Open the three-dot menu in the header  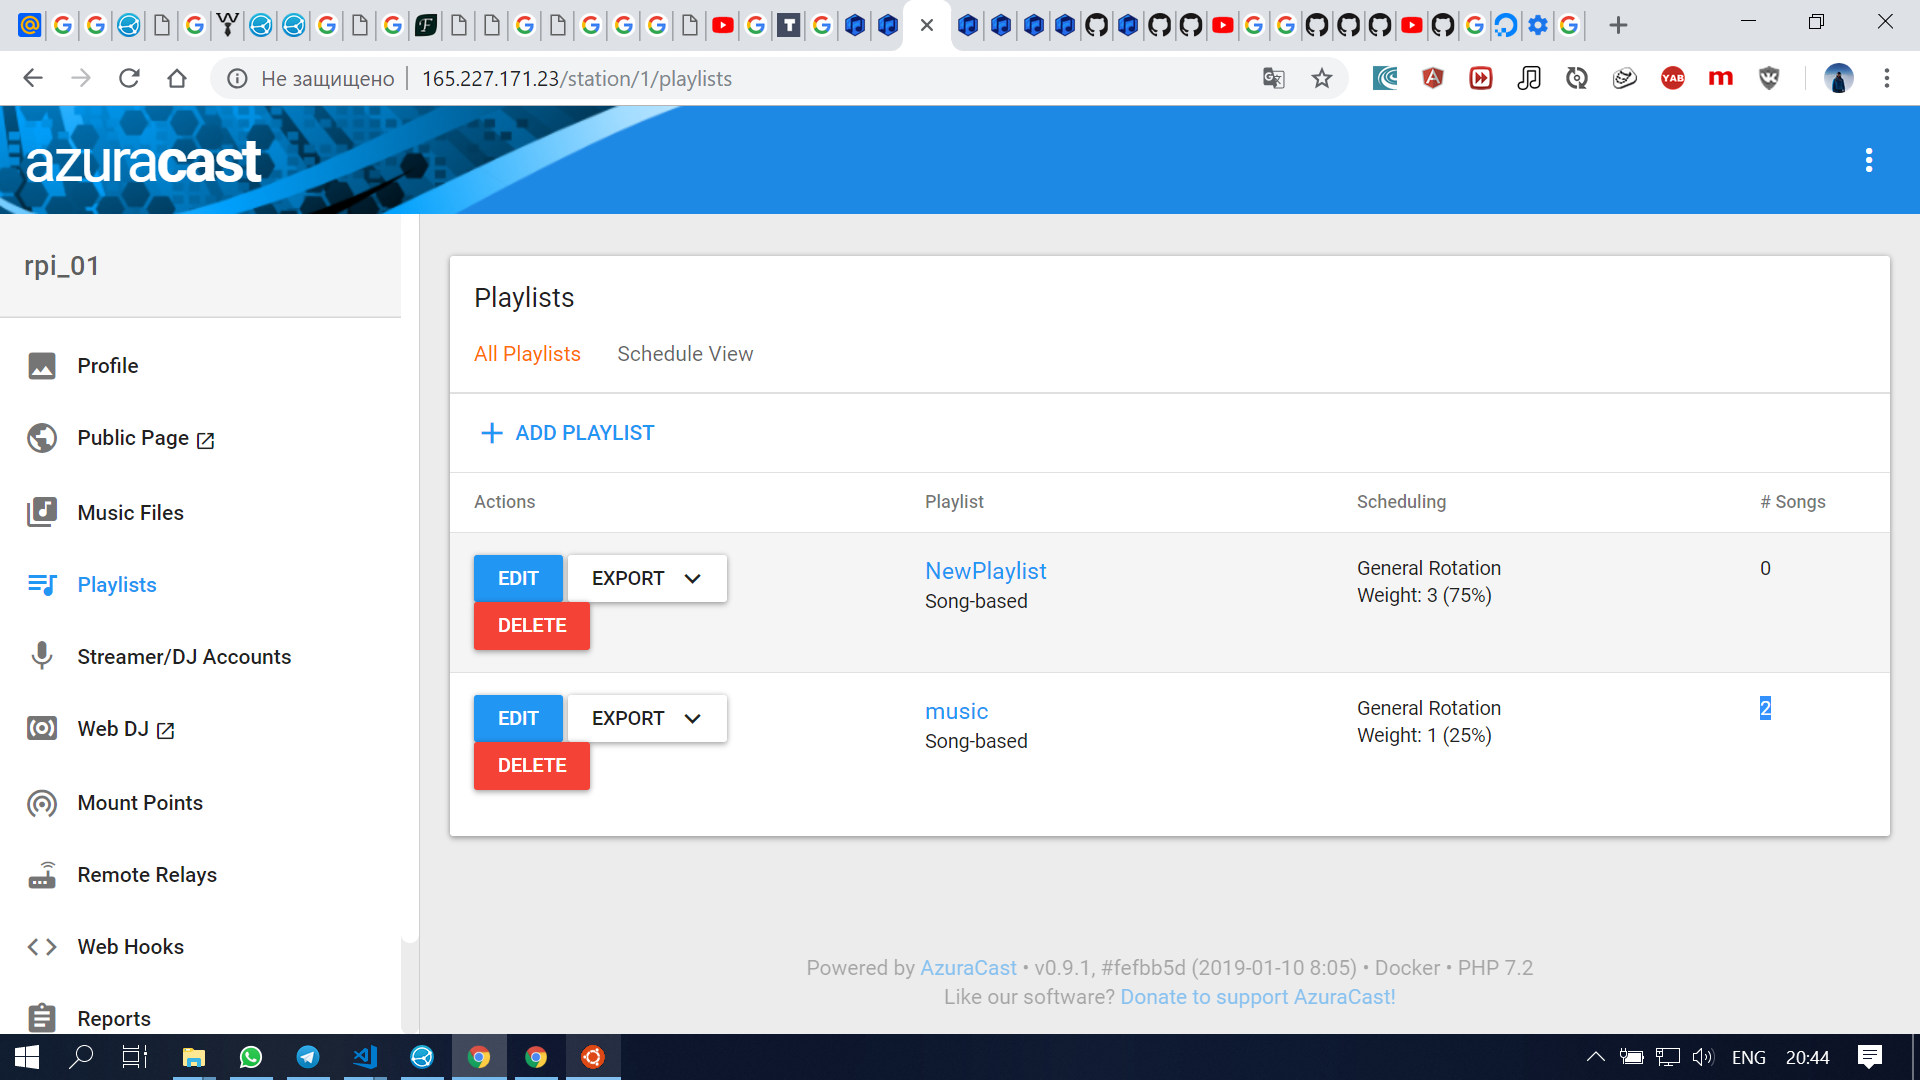tap(1869, 159)
